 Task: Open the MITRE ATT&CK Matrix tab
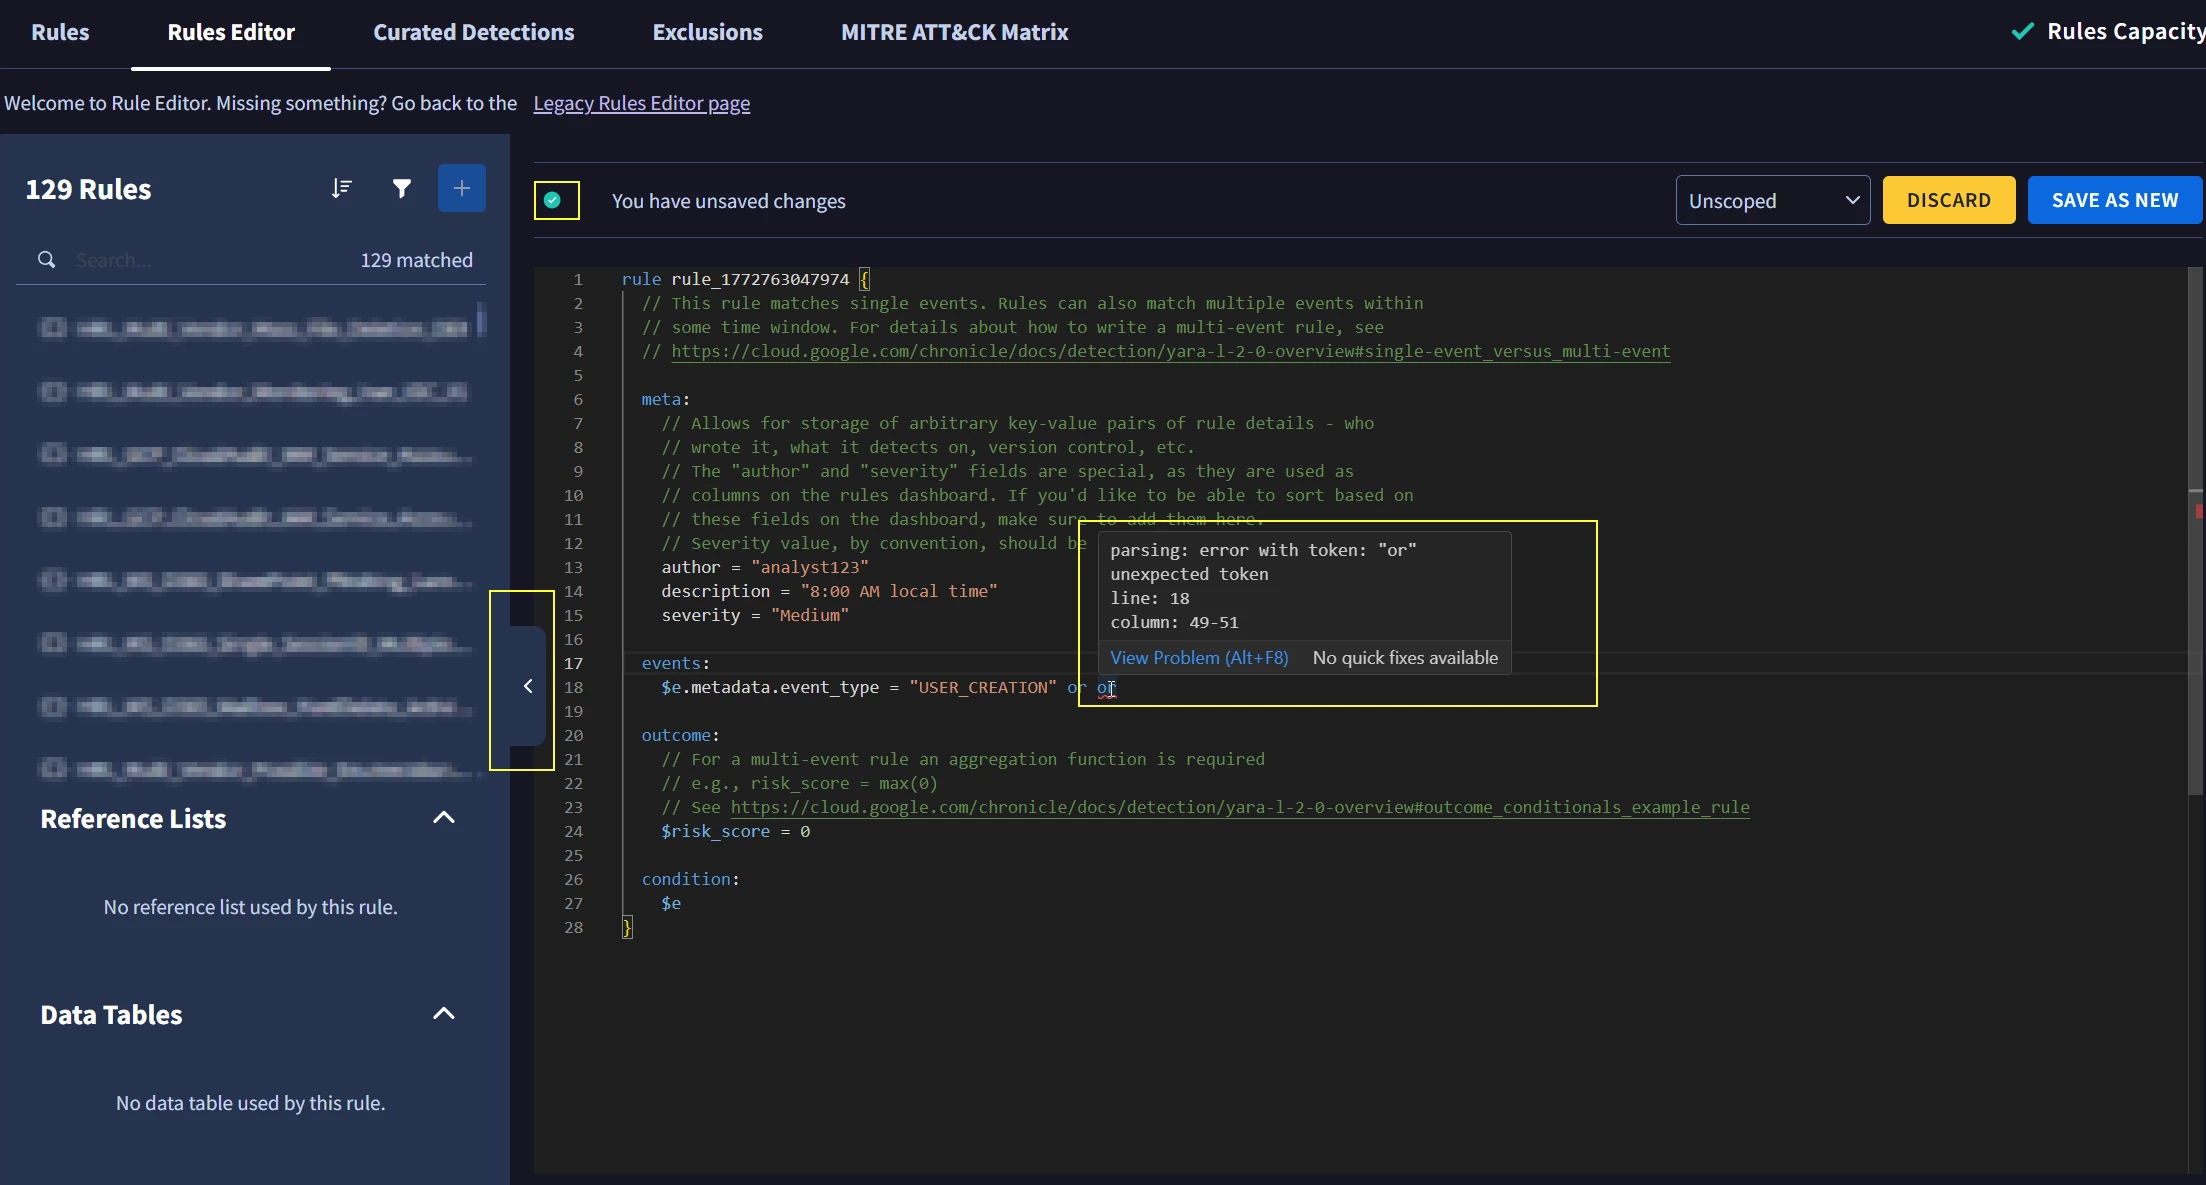[x=954, y=33]
